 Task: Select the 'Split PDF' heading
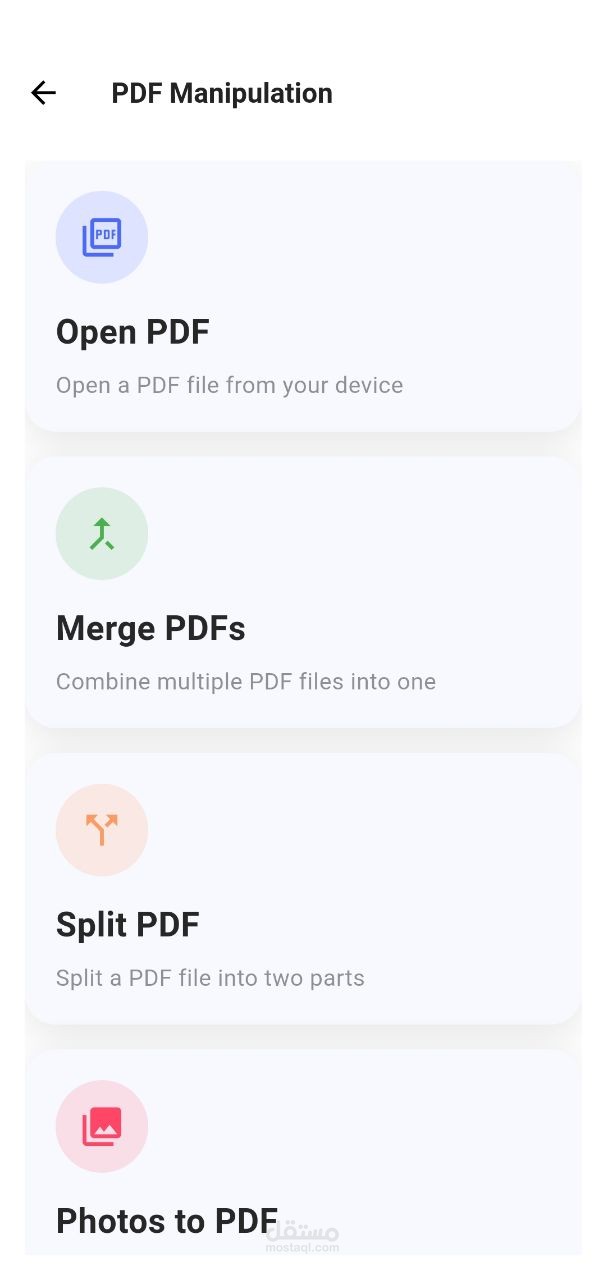tap(127, 924)
